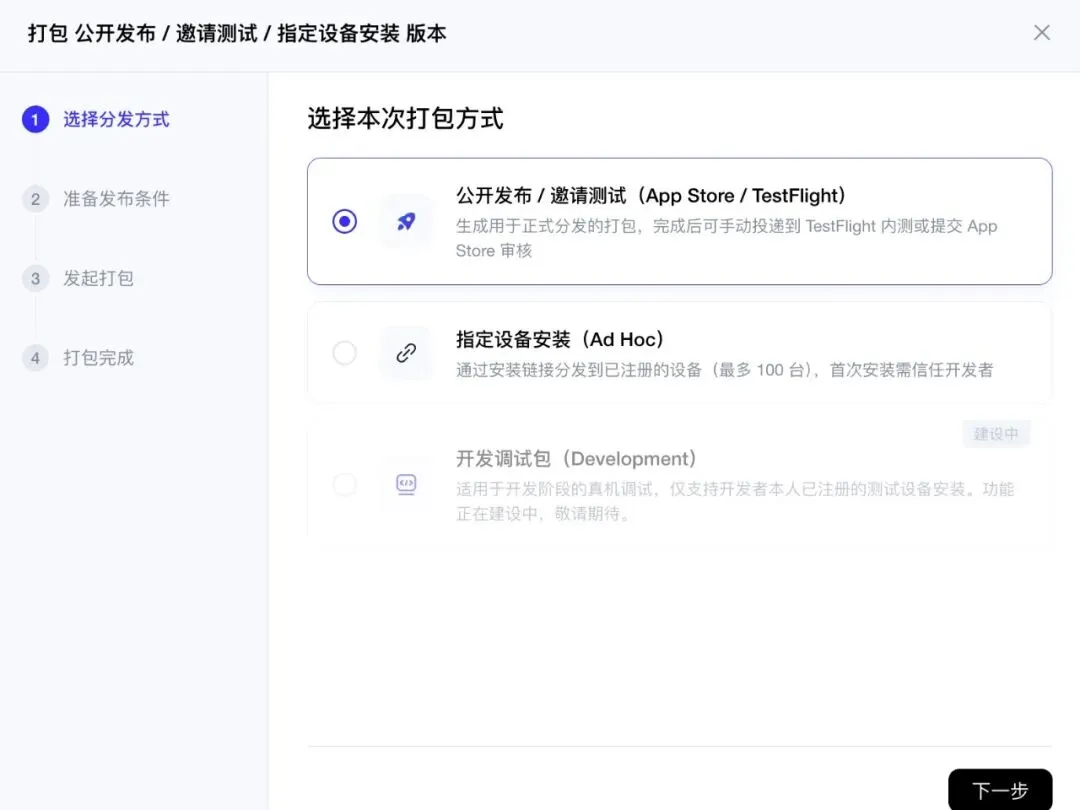Close the packaging dialog with X
Screen dimensions: 1080x810
(1041, 32)
